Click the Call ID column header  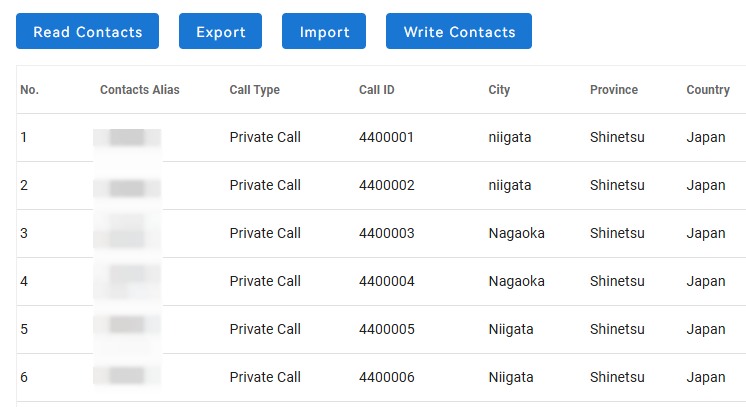tap(377, 90)
